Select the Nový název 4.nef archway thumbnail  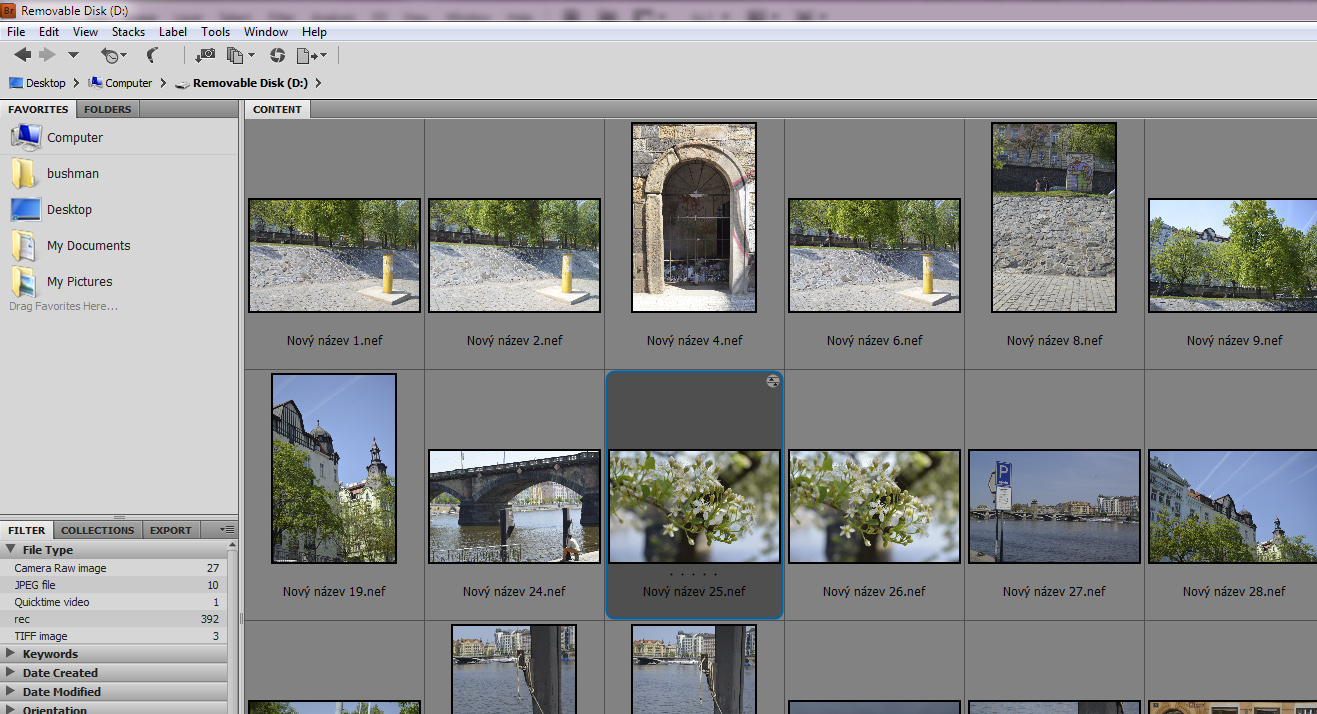pyautogui.click(x=694, y=218)
